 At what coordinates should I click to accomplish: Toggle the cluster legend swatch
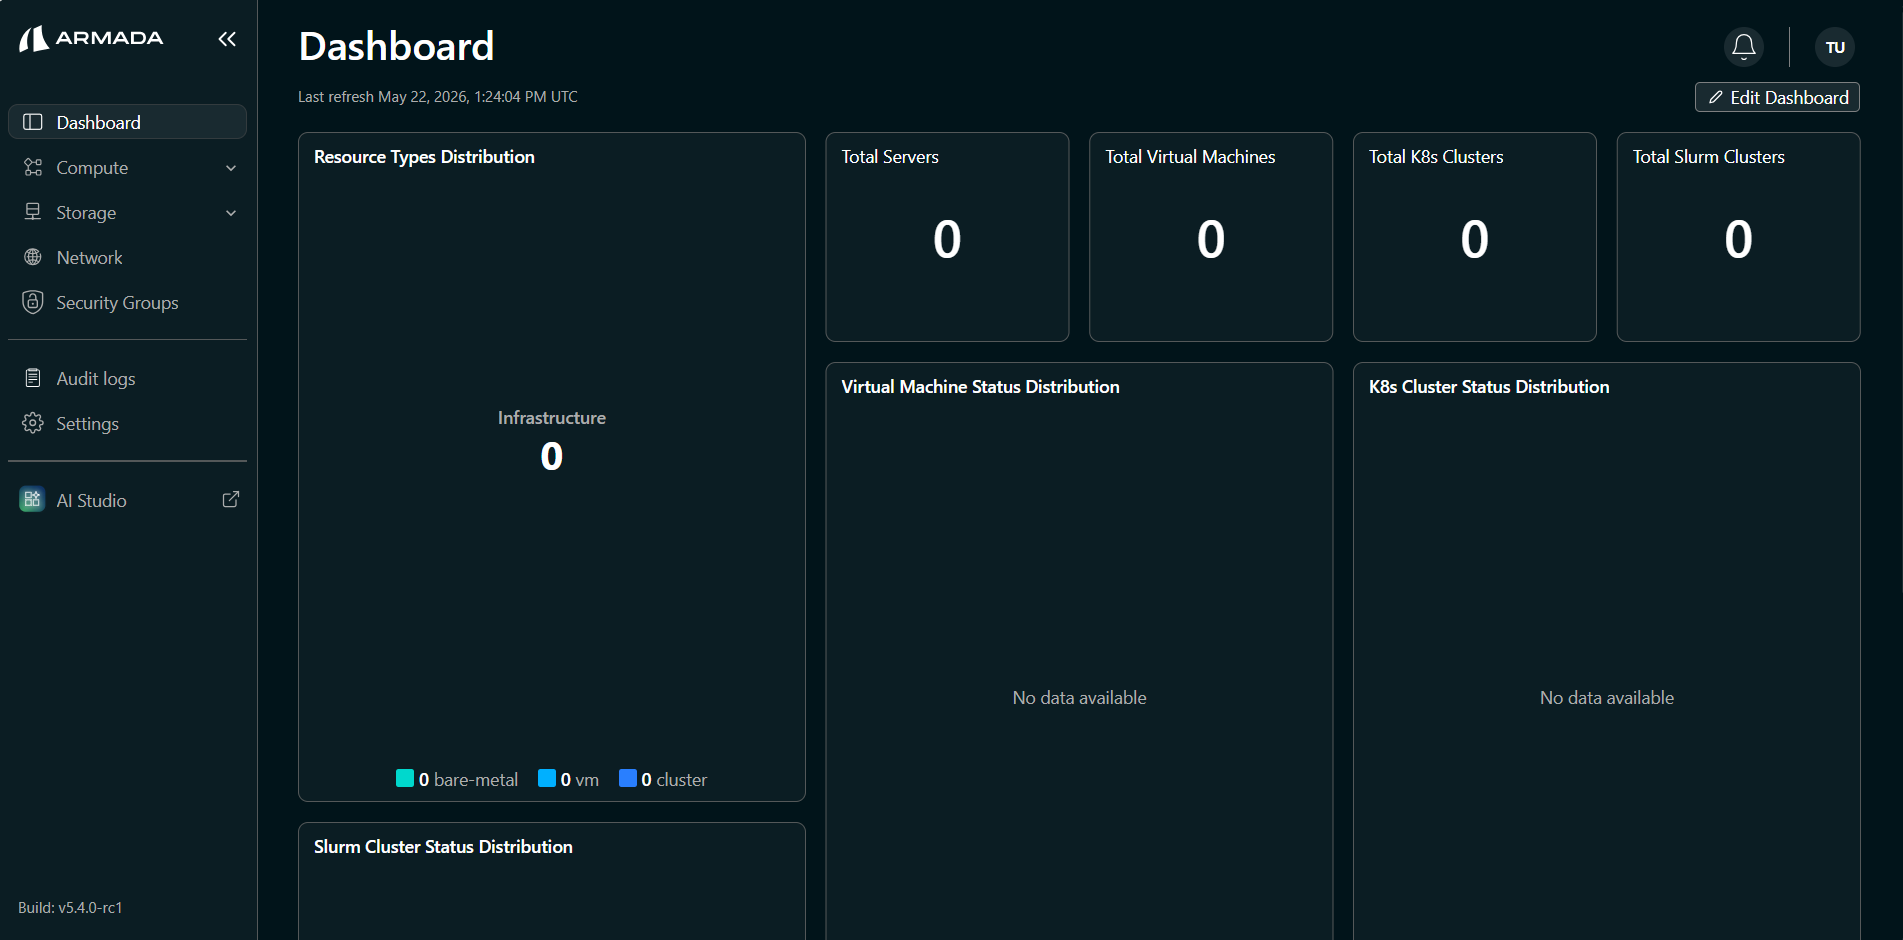point(628,778)
